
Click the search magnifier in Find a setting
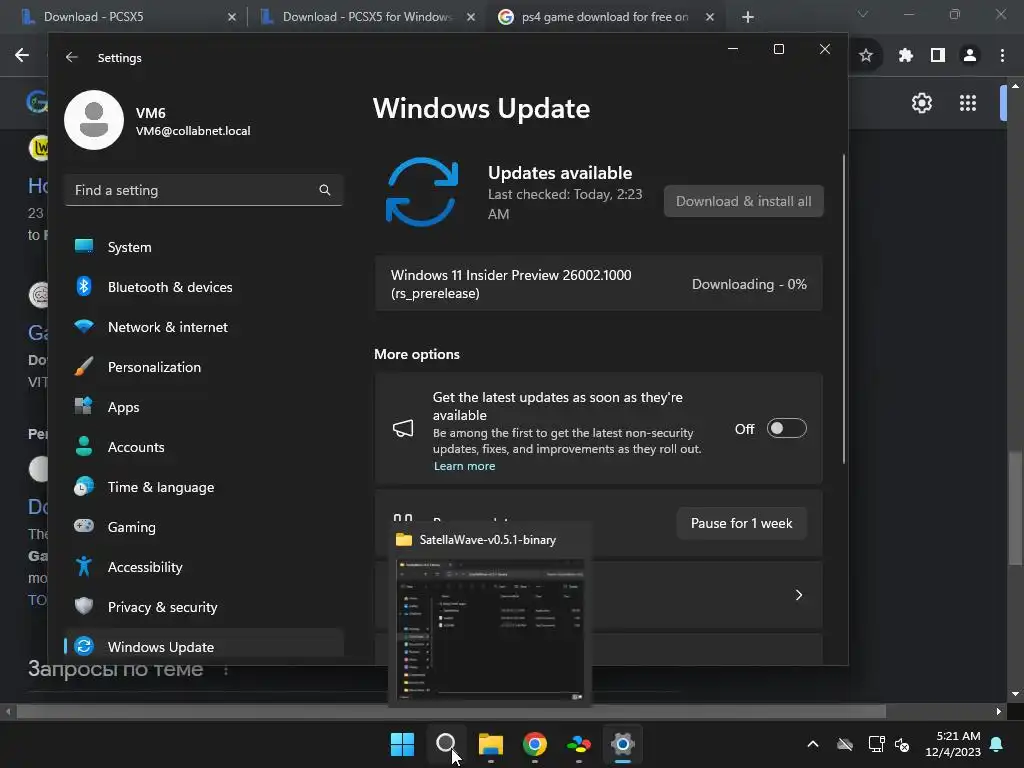pos(325,190)
